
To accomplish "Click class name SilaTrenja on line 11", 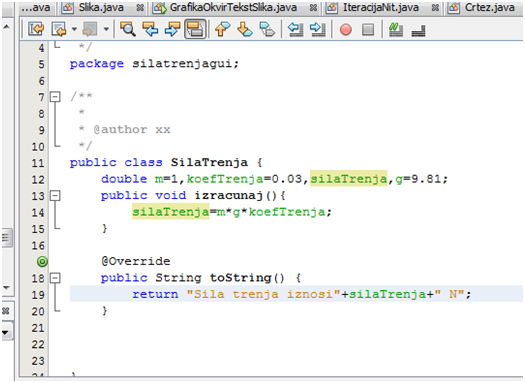I will (x=209, y=163).
